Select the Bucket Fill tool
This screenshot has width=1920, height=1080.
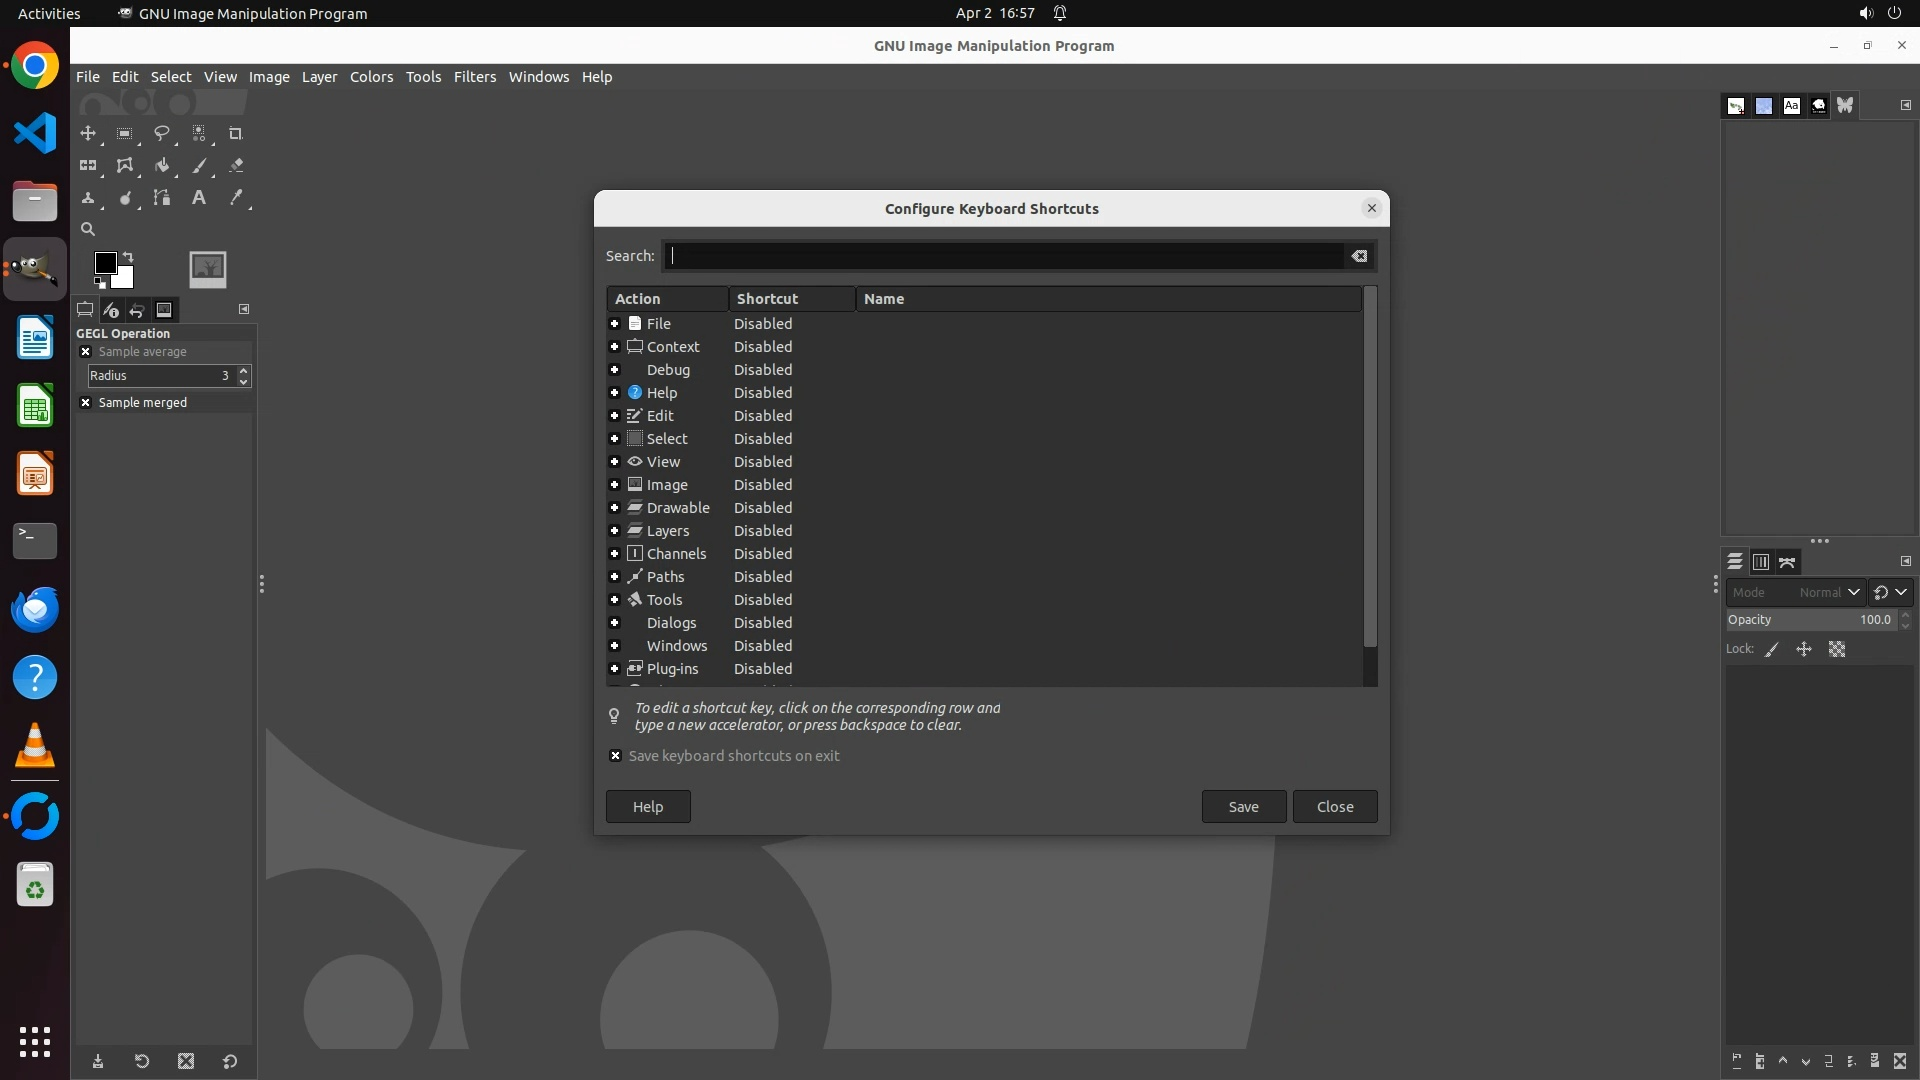pyautogui.click(x=161, y=166)
